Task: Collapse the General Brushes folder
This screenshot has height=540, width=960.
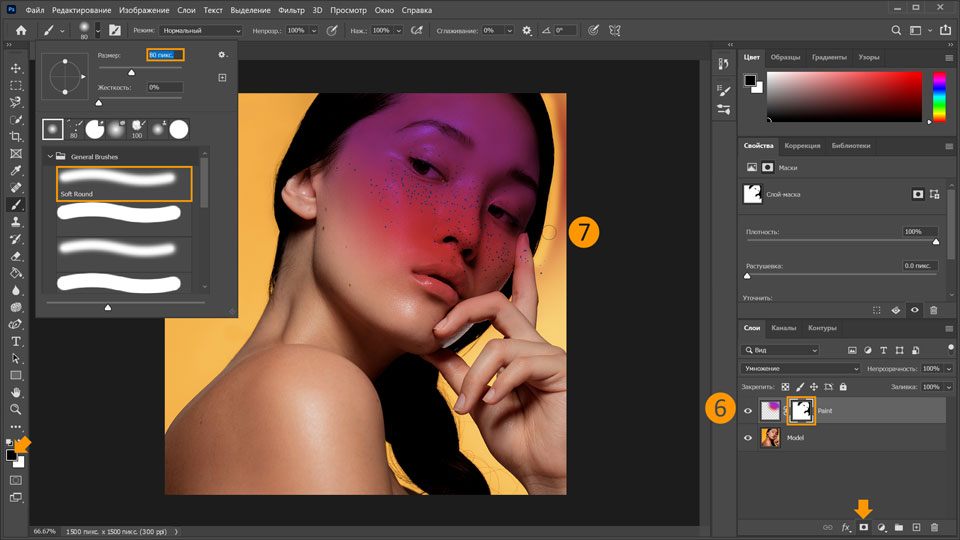Action: [49, 157]
